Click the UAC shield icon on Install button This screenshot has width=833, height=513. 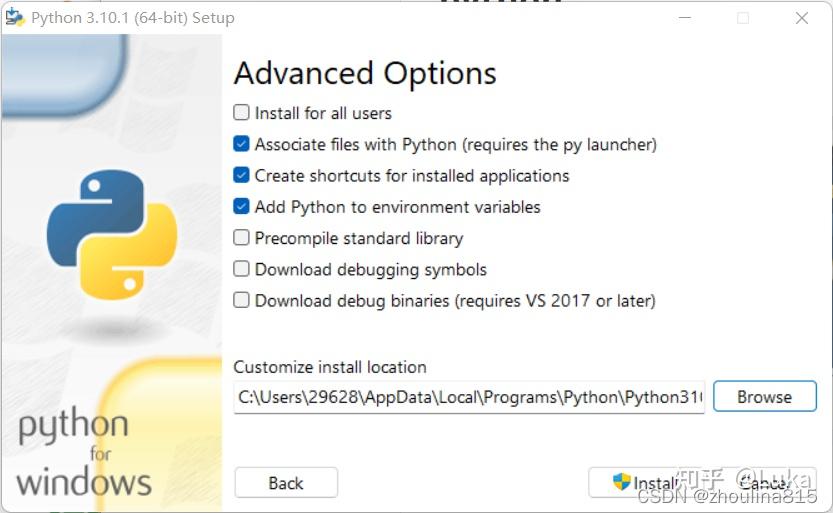click(622, 482)
